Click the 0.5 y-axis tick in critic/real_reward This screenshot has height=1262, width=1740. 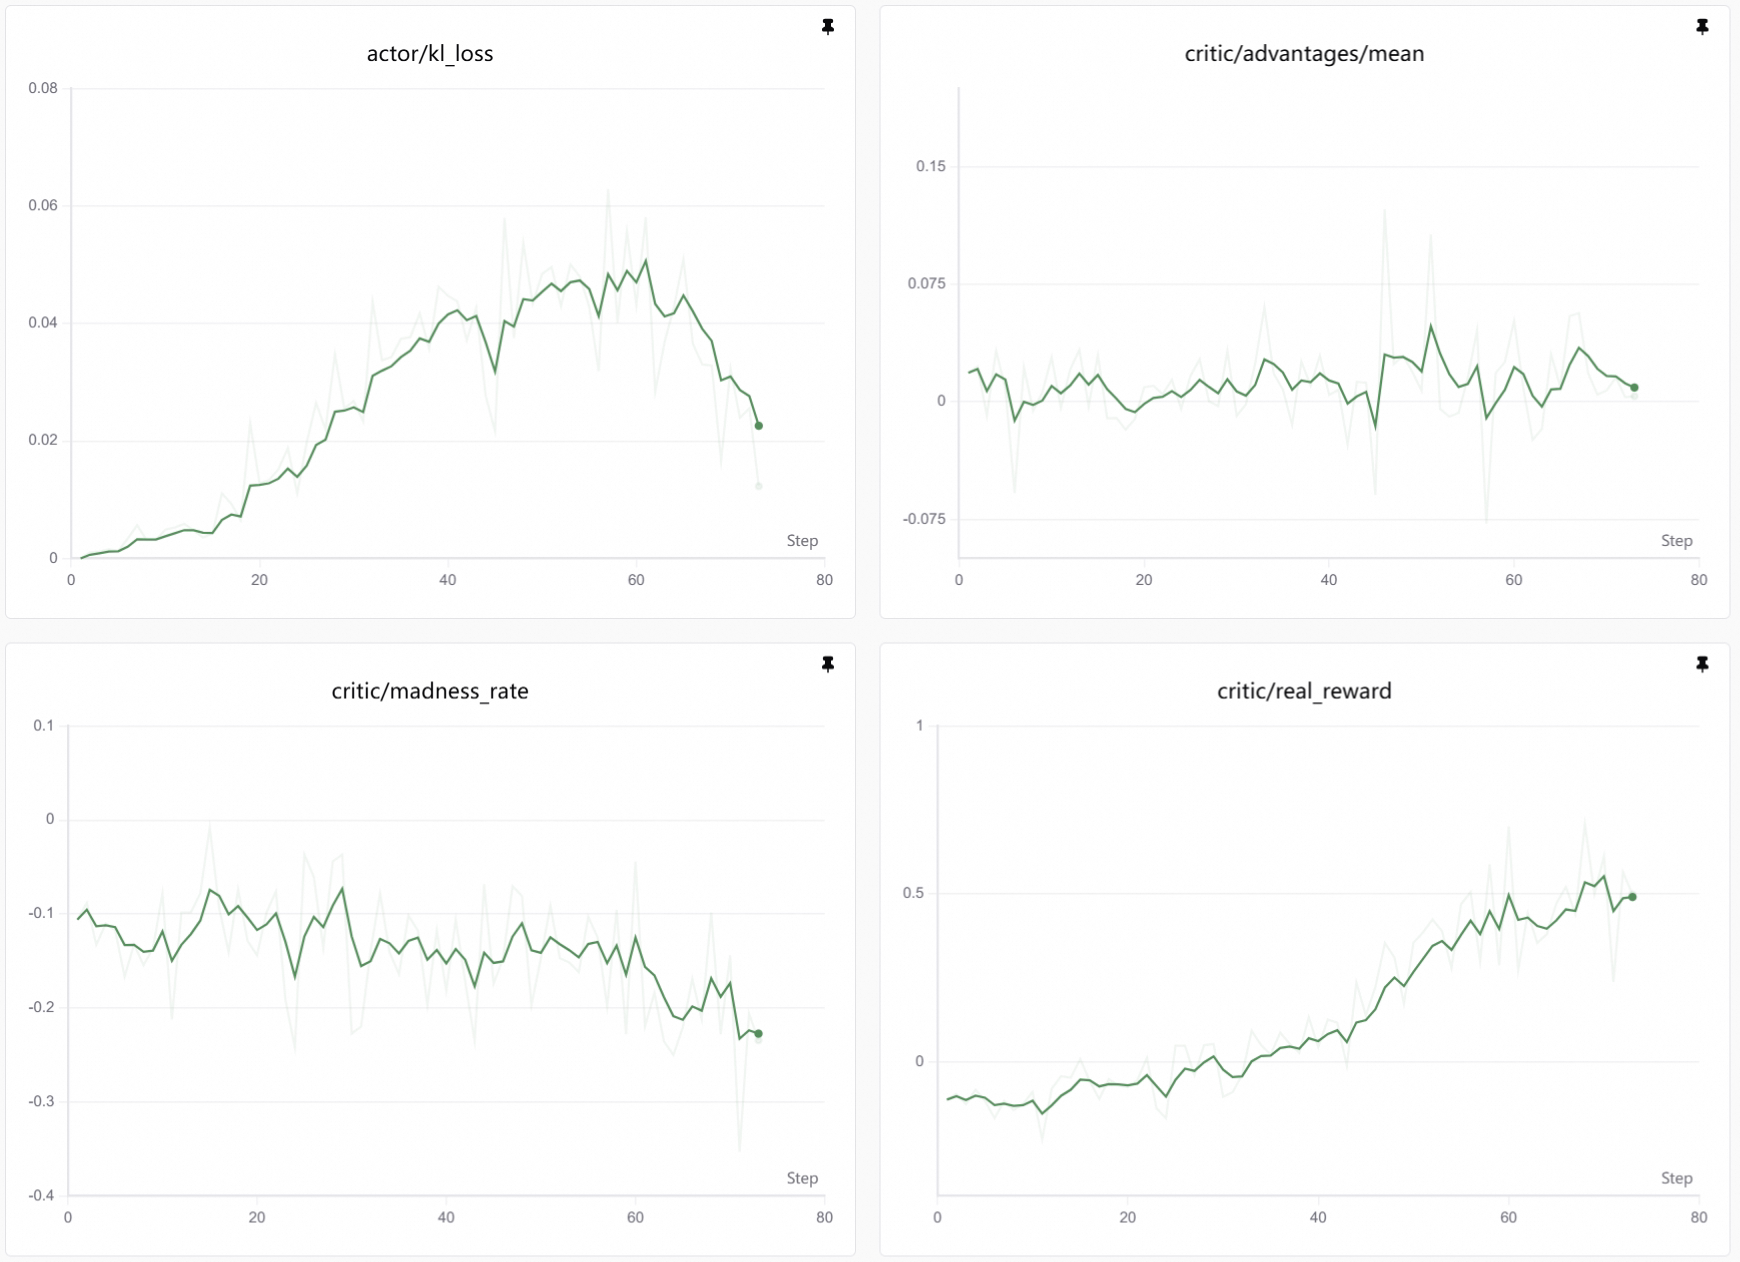[x=913, y=893]
